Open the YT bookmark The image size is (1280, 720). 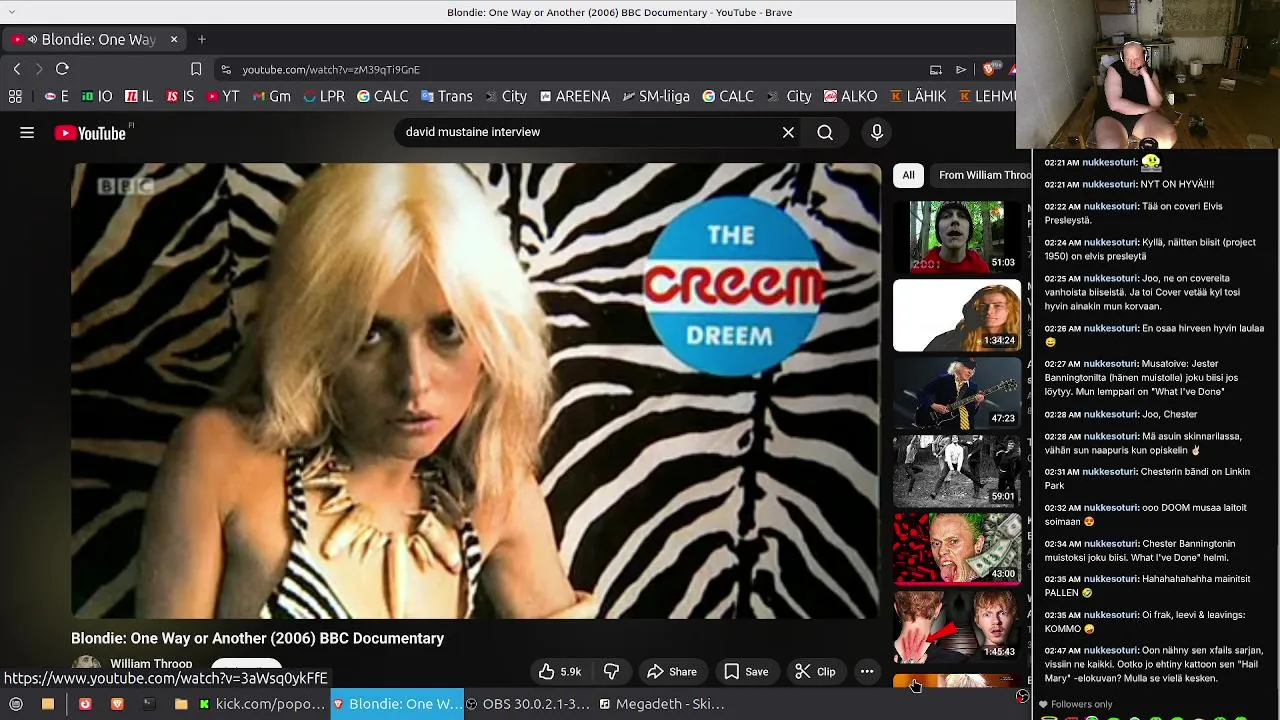tap(223, 96)
